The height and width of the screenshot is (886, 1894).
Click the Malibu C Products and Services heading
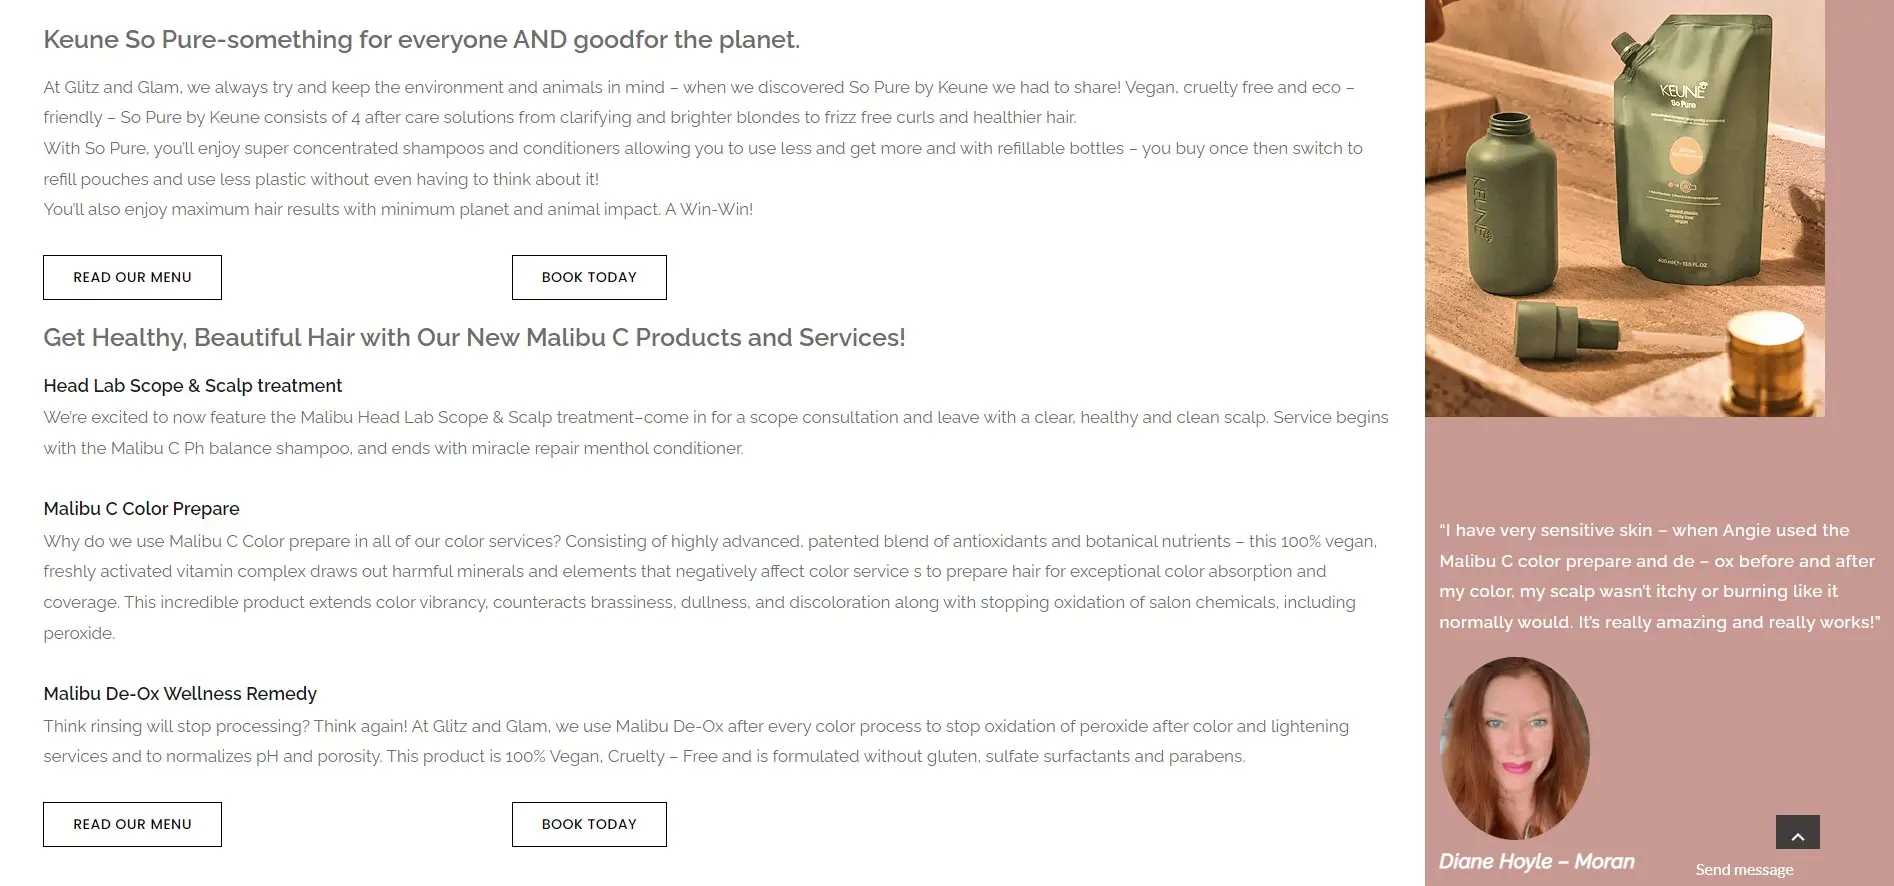(x=474, y=338)
